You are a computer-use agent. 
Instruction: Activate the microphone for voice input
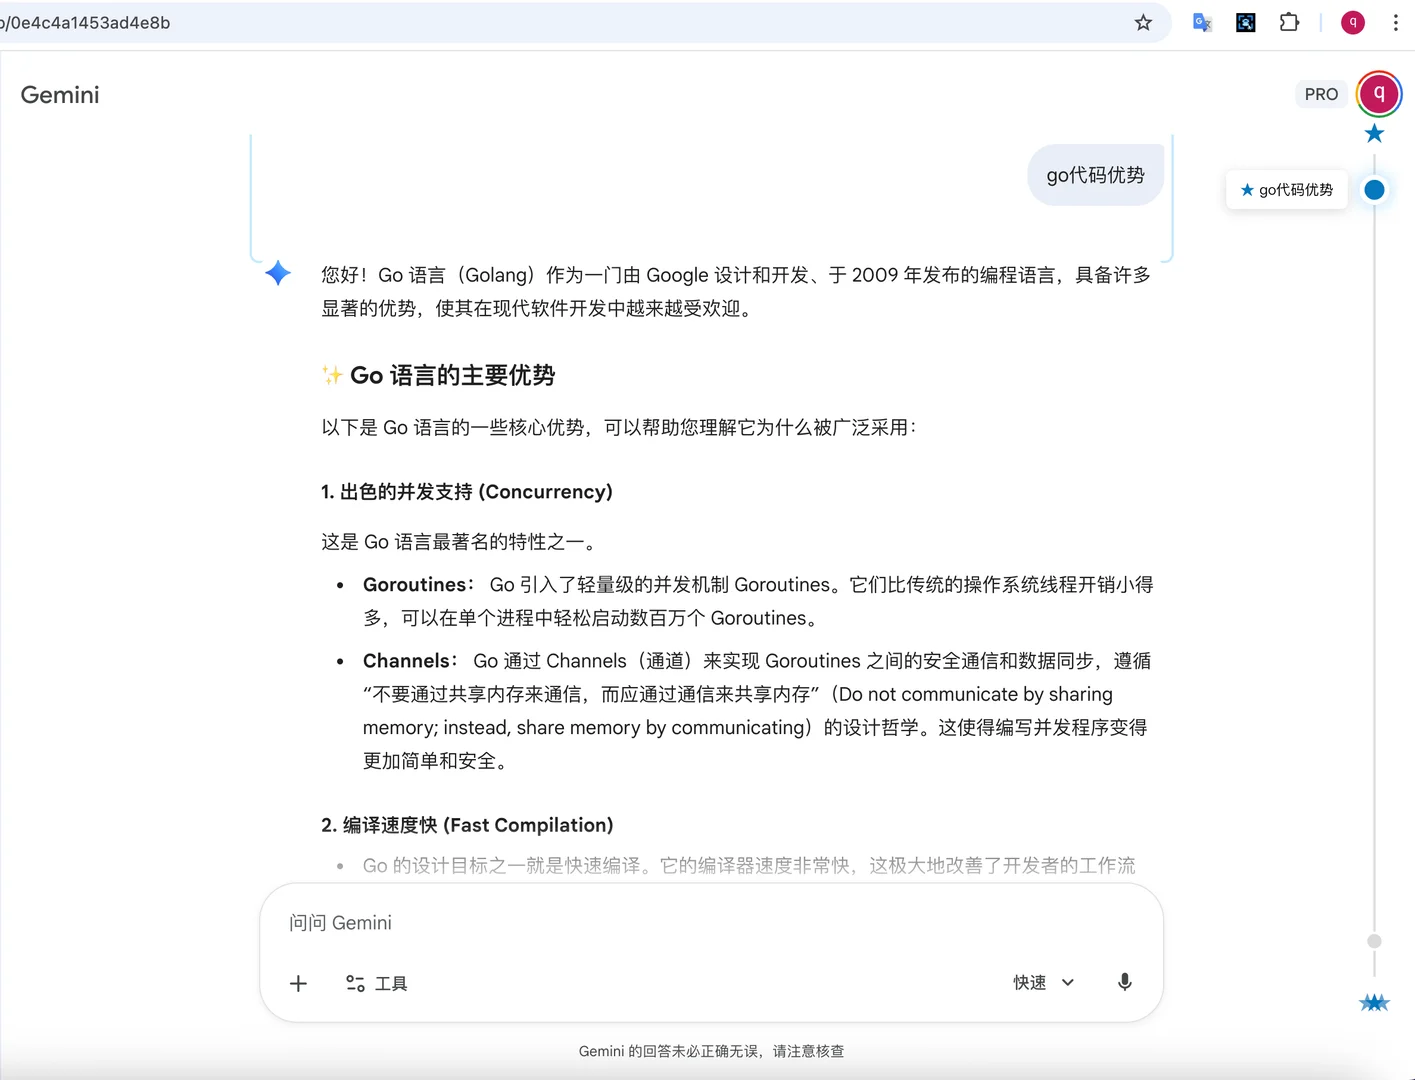[x=1124, y=982]
